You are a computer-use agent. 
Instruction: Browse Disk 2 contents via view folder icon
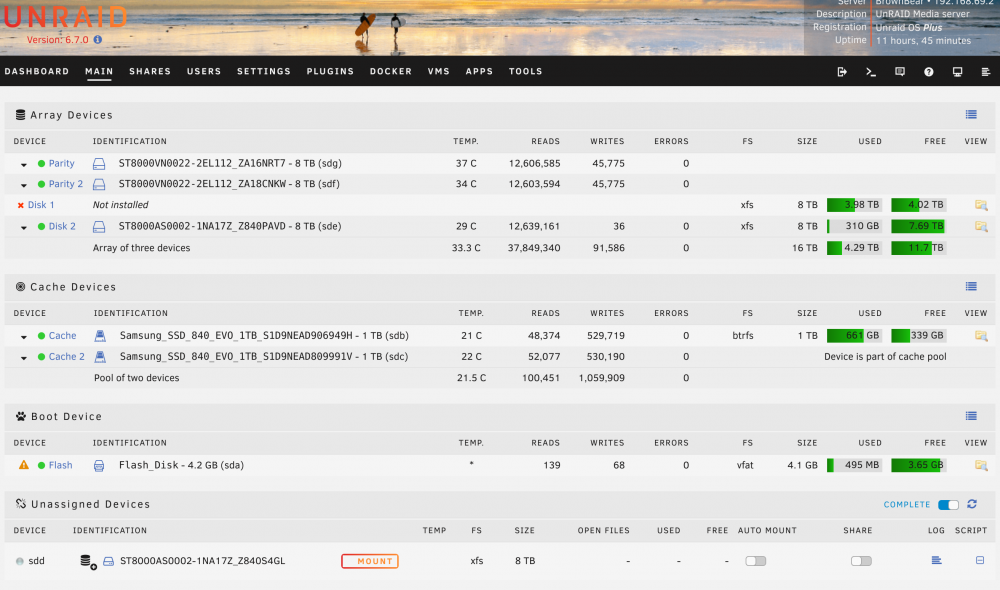pos(981,226)
